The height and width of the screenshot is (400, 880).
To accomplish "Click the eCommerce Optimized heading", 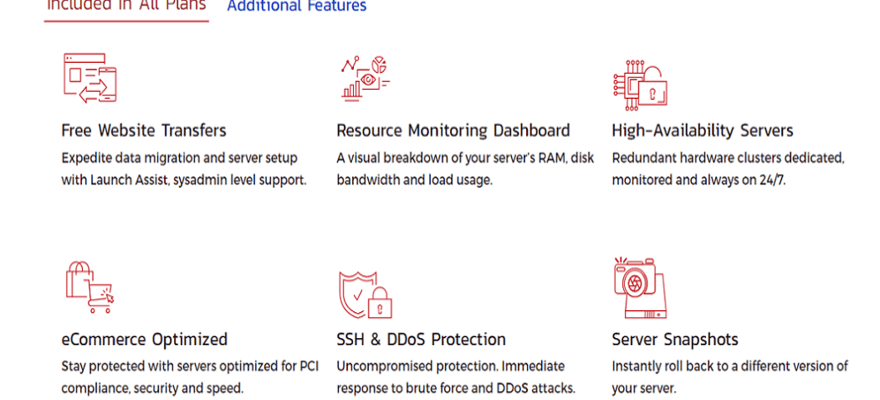I will (x=144, y=340).
